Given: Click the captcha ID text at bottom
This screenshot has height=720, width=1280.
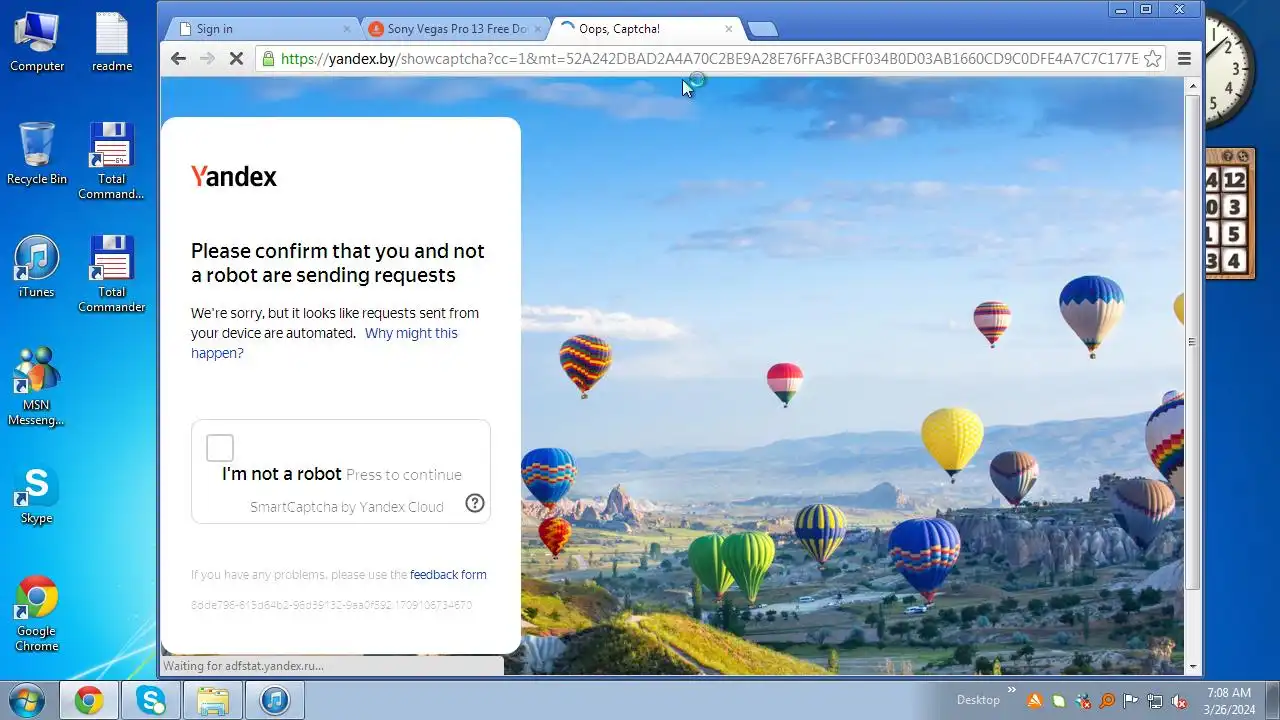Looking at the screenshot, I should tap(331, 605).
